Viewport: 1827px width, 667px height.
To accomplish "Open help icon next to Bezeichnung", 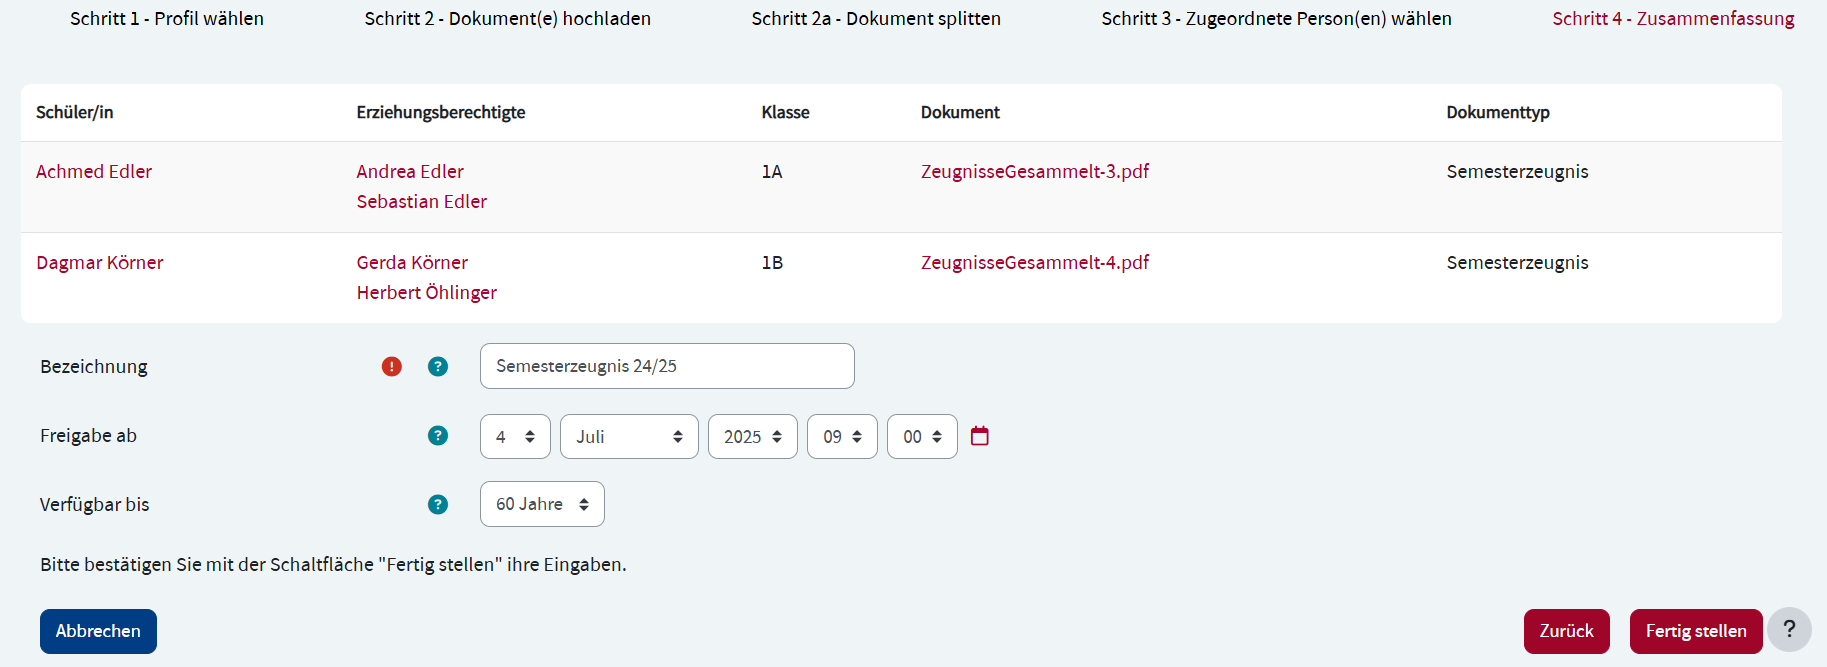I will [438, 367].
